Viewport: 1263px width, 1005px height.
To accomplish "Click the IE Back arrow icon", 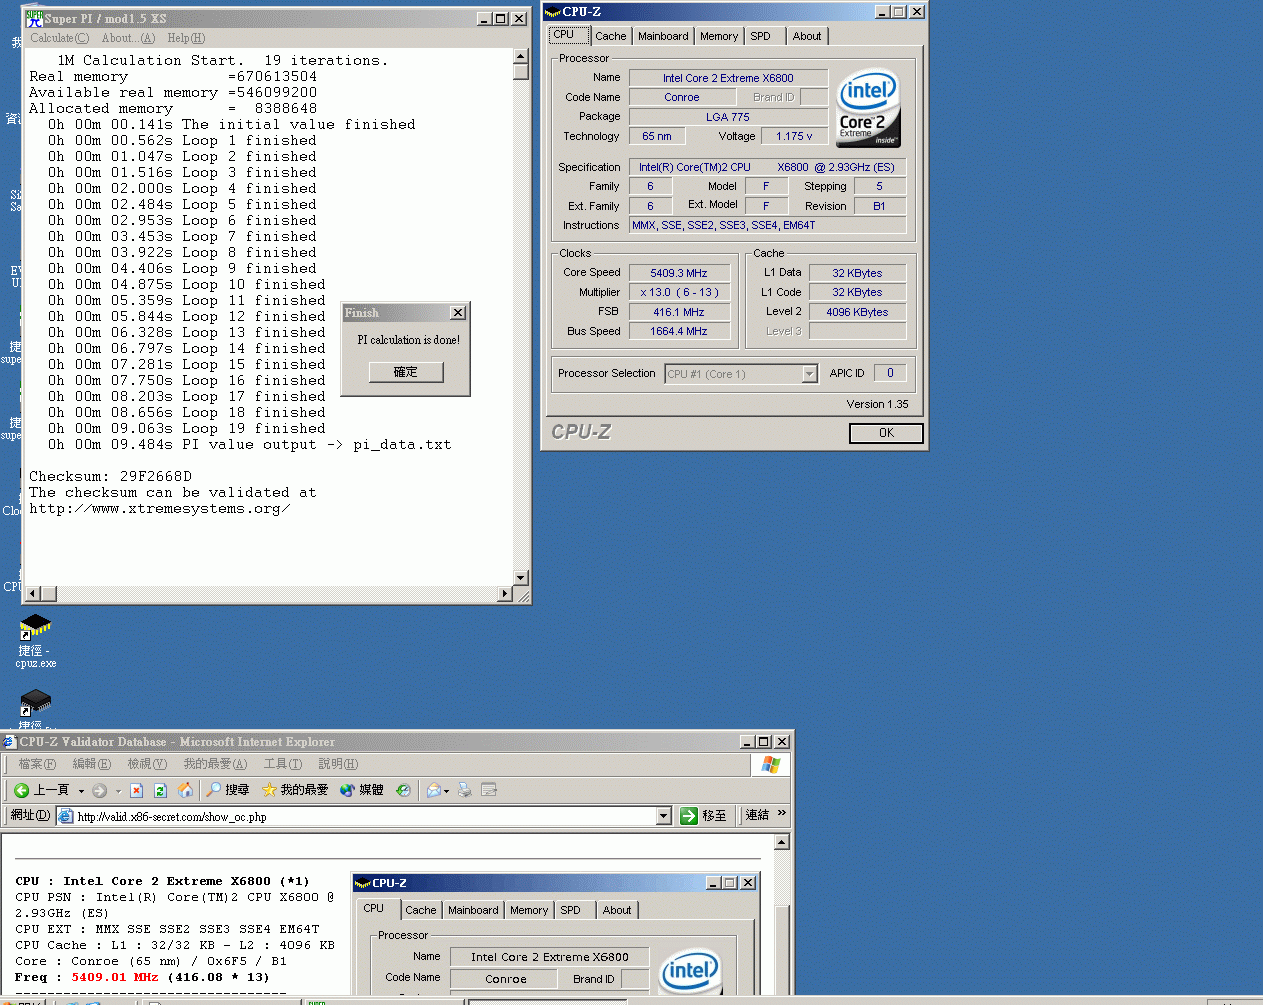I will pyautogui.click(x=21, y=790).
